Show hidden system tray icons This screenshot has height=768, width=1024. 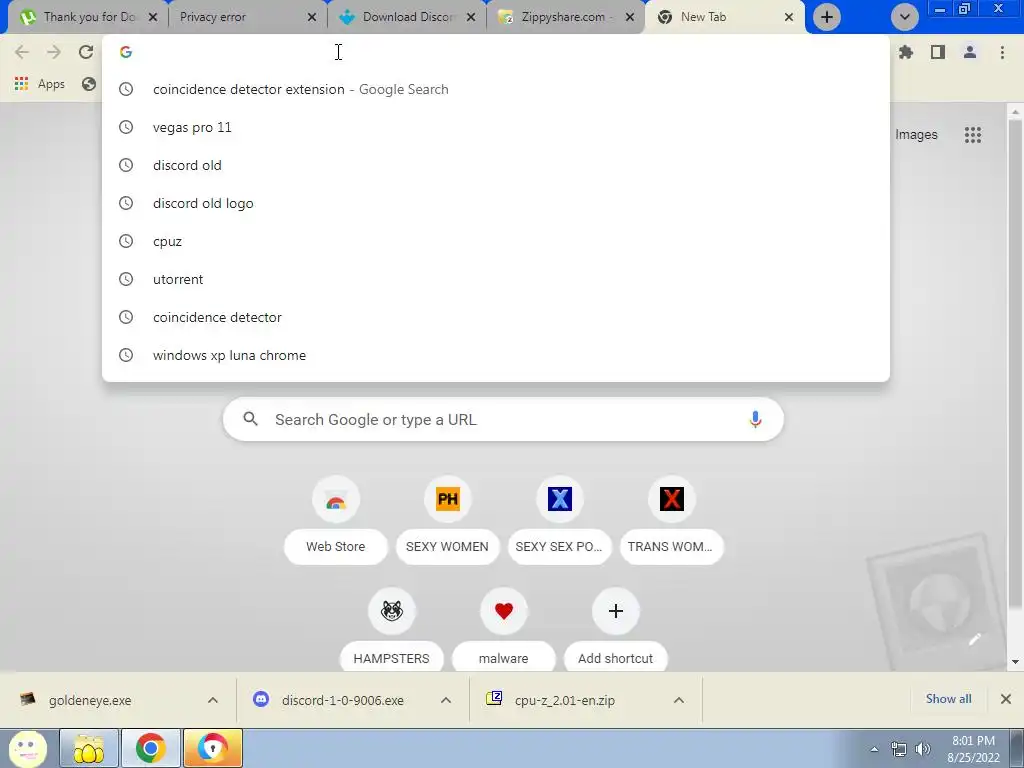[x=874, y=749]
